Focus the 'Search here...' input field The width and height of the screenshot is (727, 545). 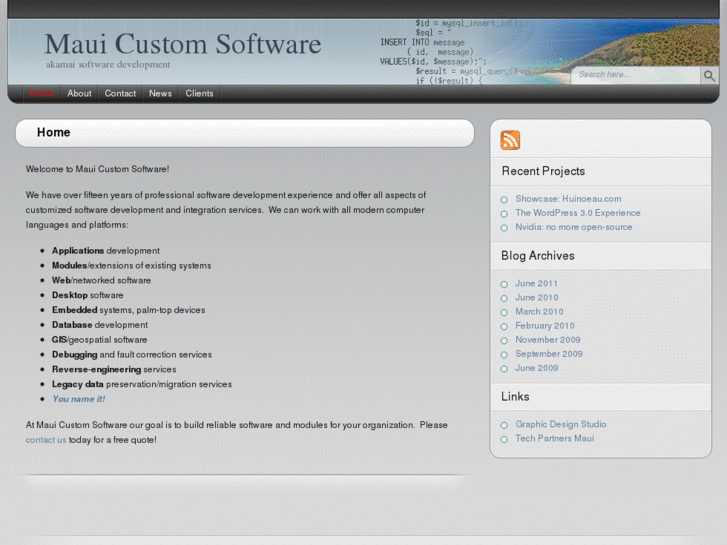tap(635, 75)
